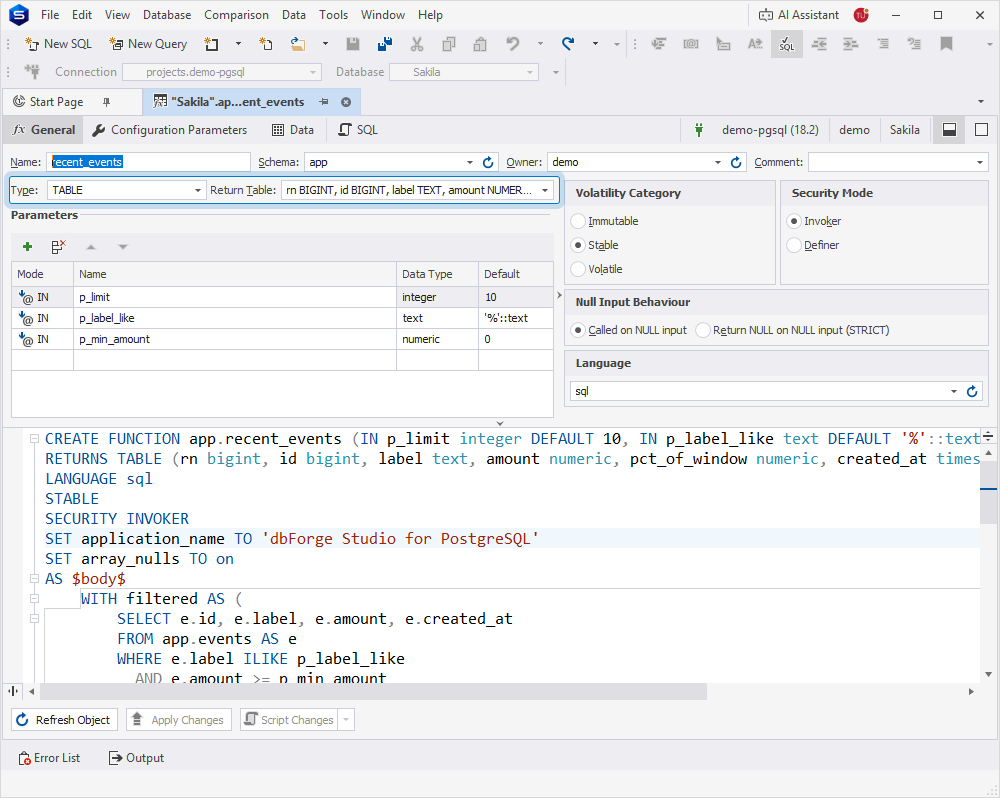Click the Cut scissors icon
Screen dimensions: 1000x798
416,44
